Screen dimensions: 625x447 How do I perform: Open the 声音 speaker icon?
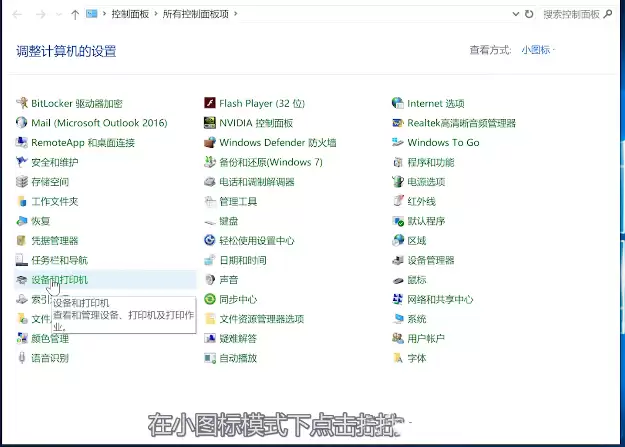coord(210,280)
